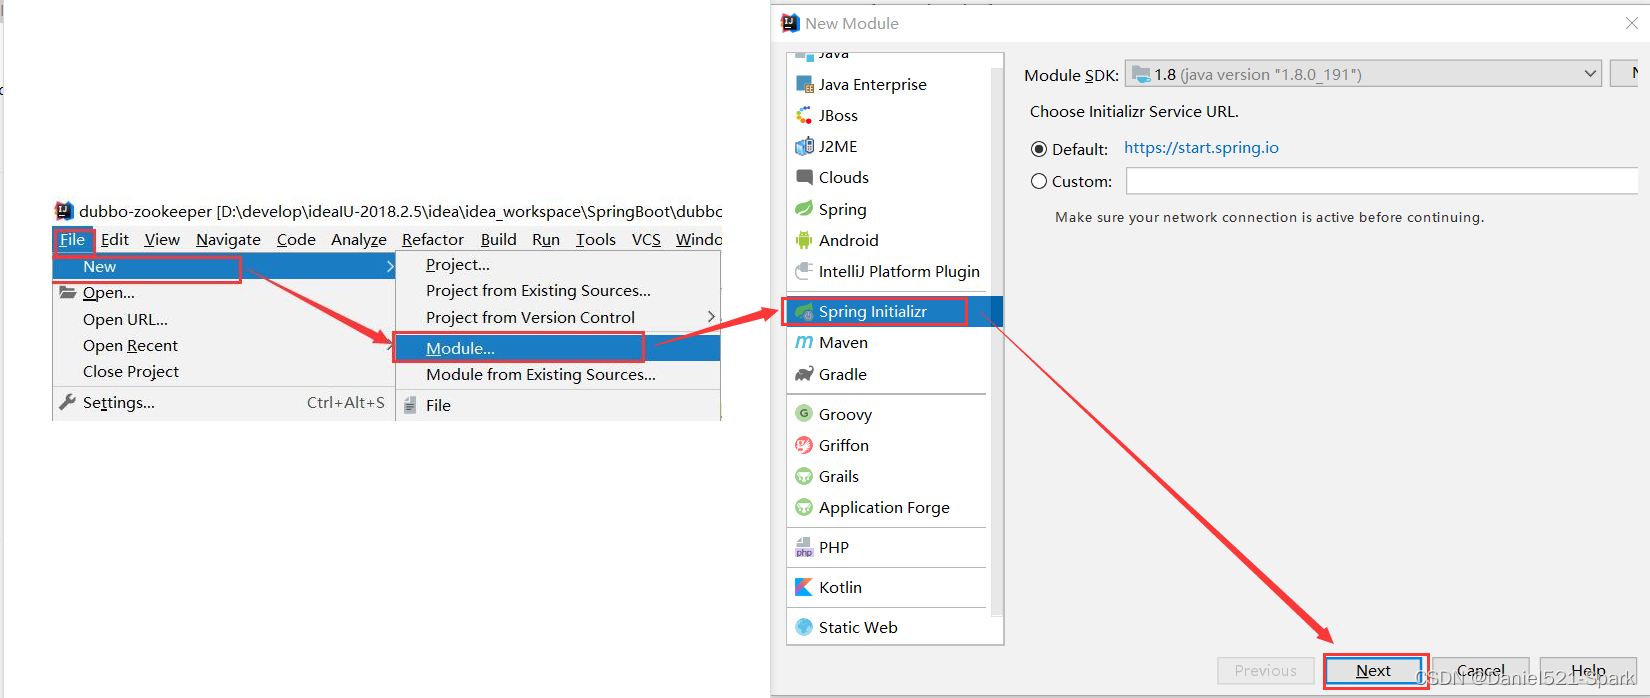
Task: Click the wrench icon beside Settings...
Action: coord(68,402)
